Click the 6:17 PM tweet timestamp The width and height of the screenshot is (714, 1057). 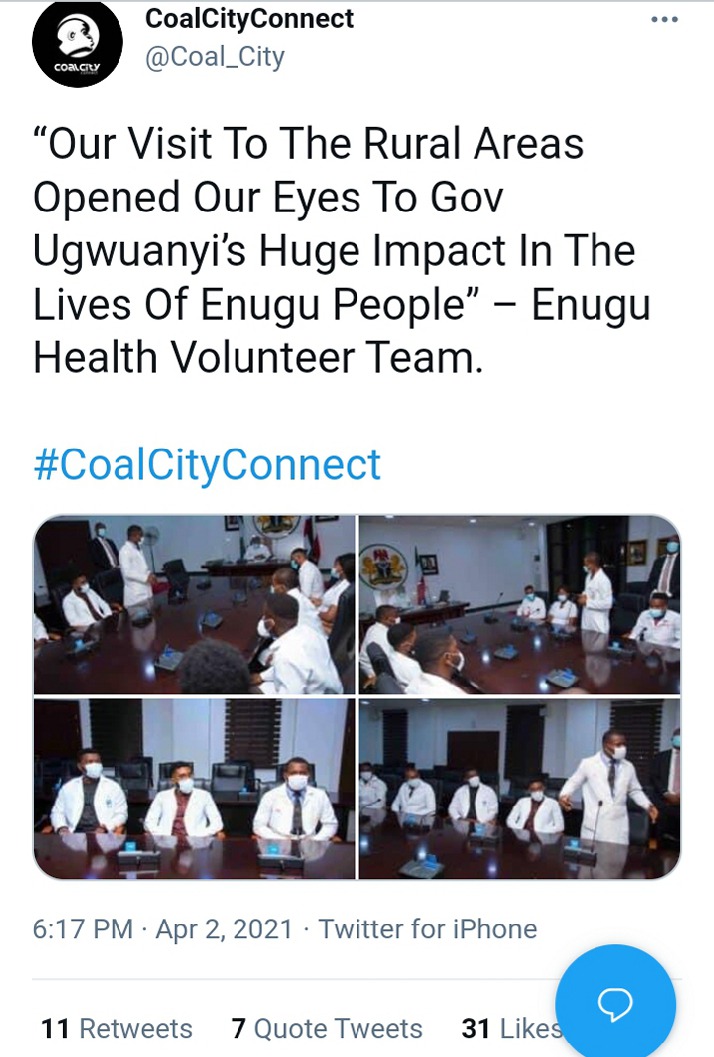pos(83,929)
